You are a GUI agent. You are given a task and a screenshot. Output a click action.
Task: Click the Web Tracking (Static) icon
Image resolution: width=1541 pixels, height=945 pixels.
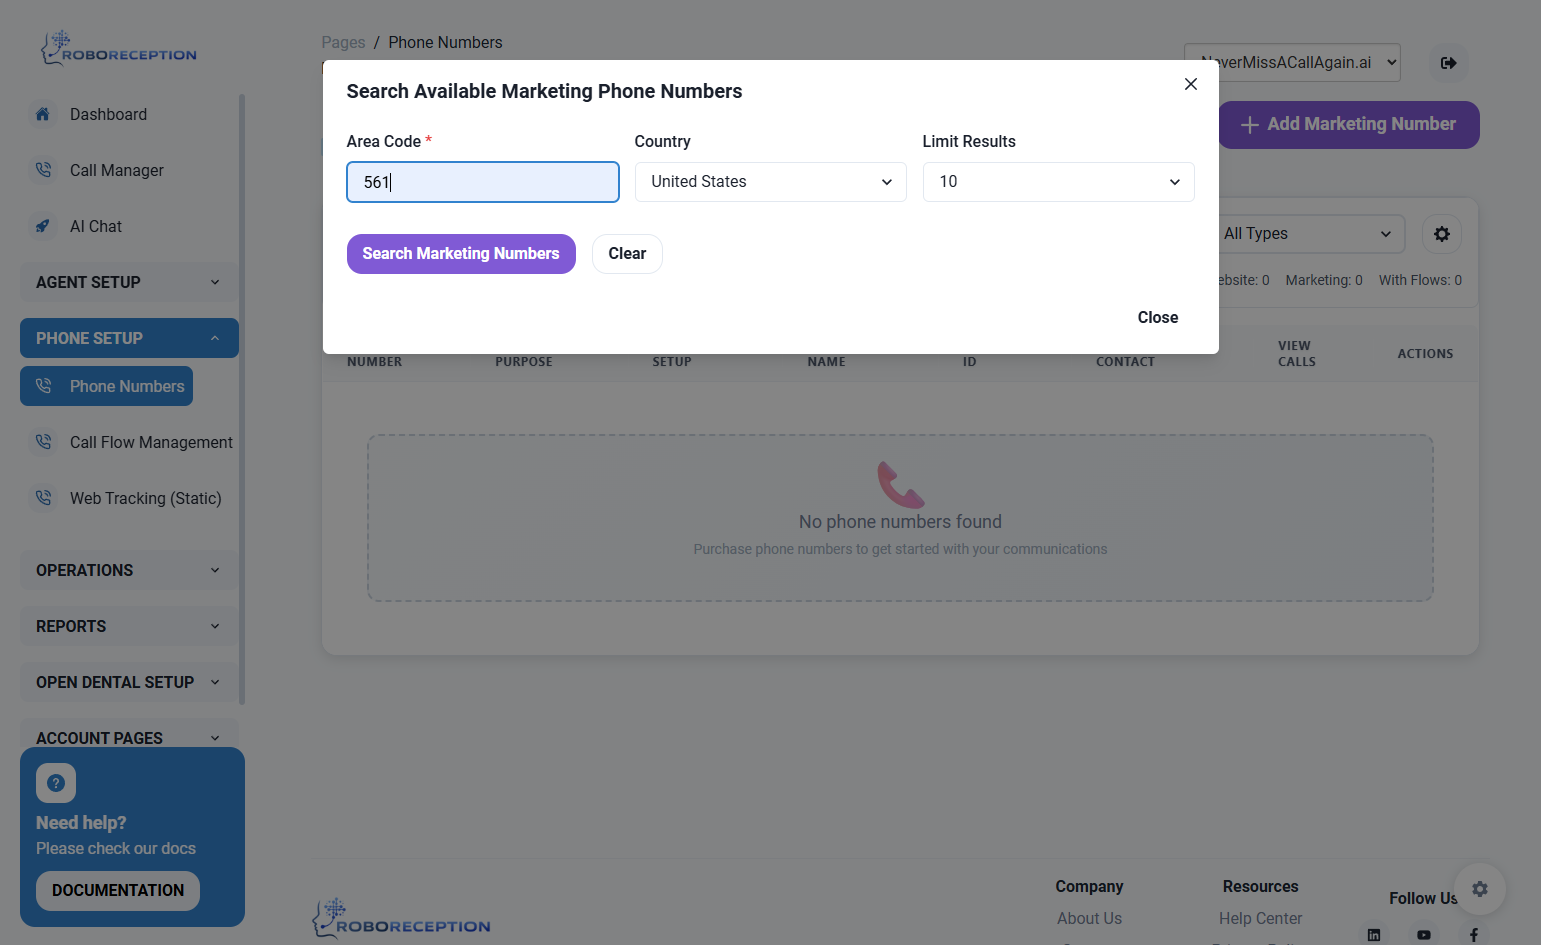[x=43, y=498]
